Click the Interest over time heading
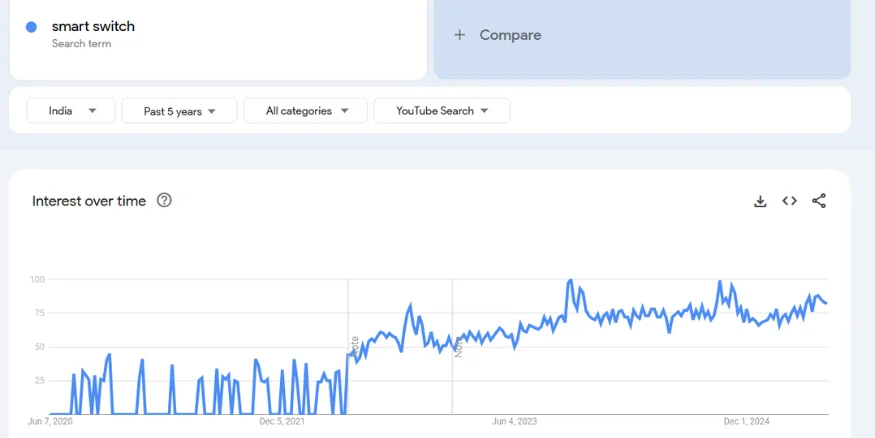The image size is (875, 438). 89,201
